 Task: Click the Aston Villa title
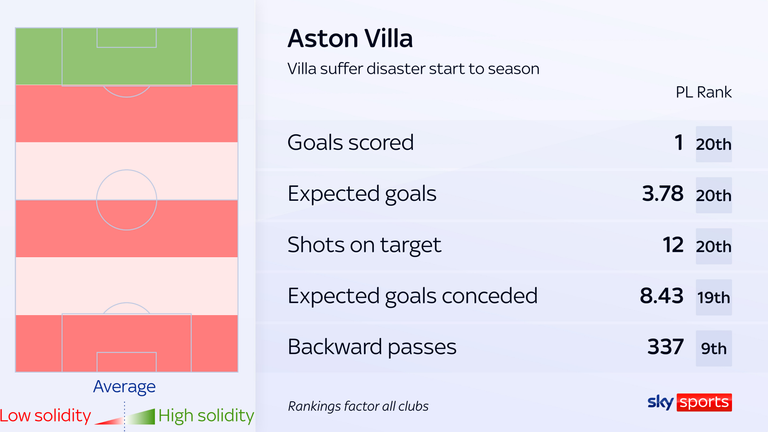[x=349, y=39]
